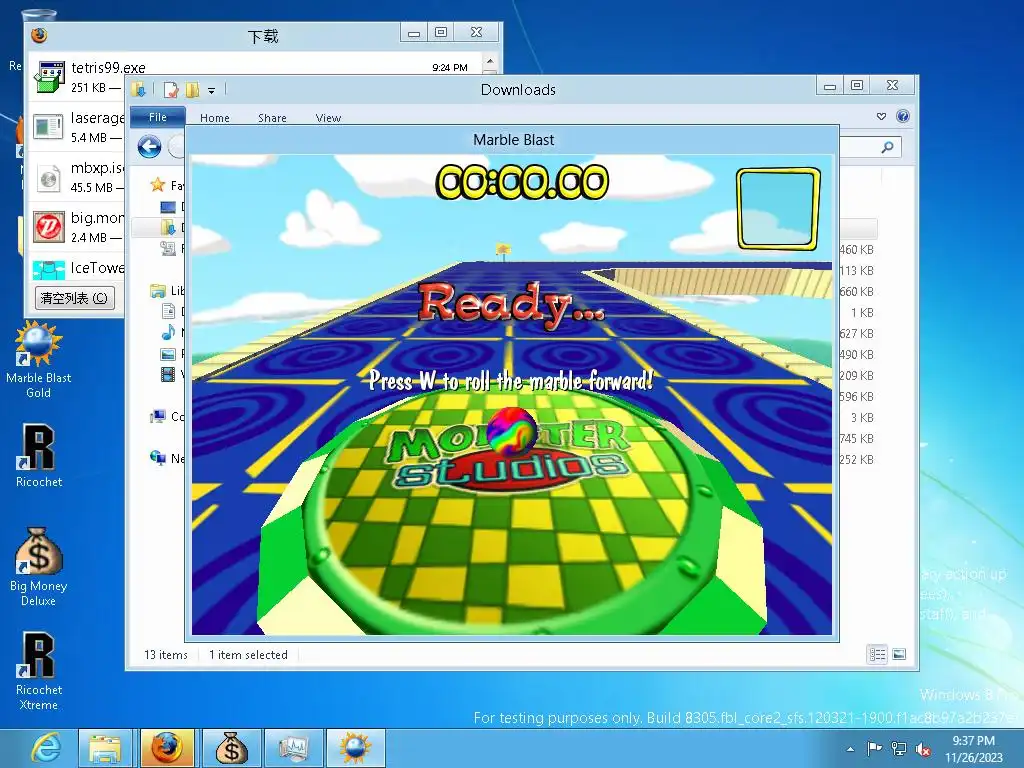Viewport: 1024px width, 768px height.
Task: Select the big money download entry
Action: pos(77,227)
